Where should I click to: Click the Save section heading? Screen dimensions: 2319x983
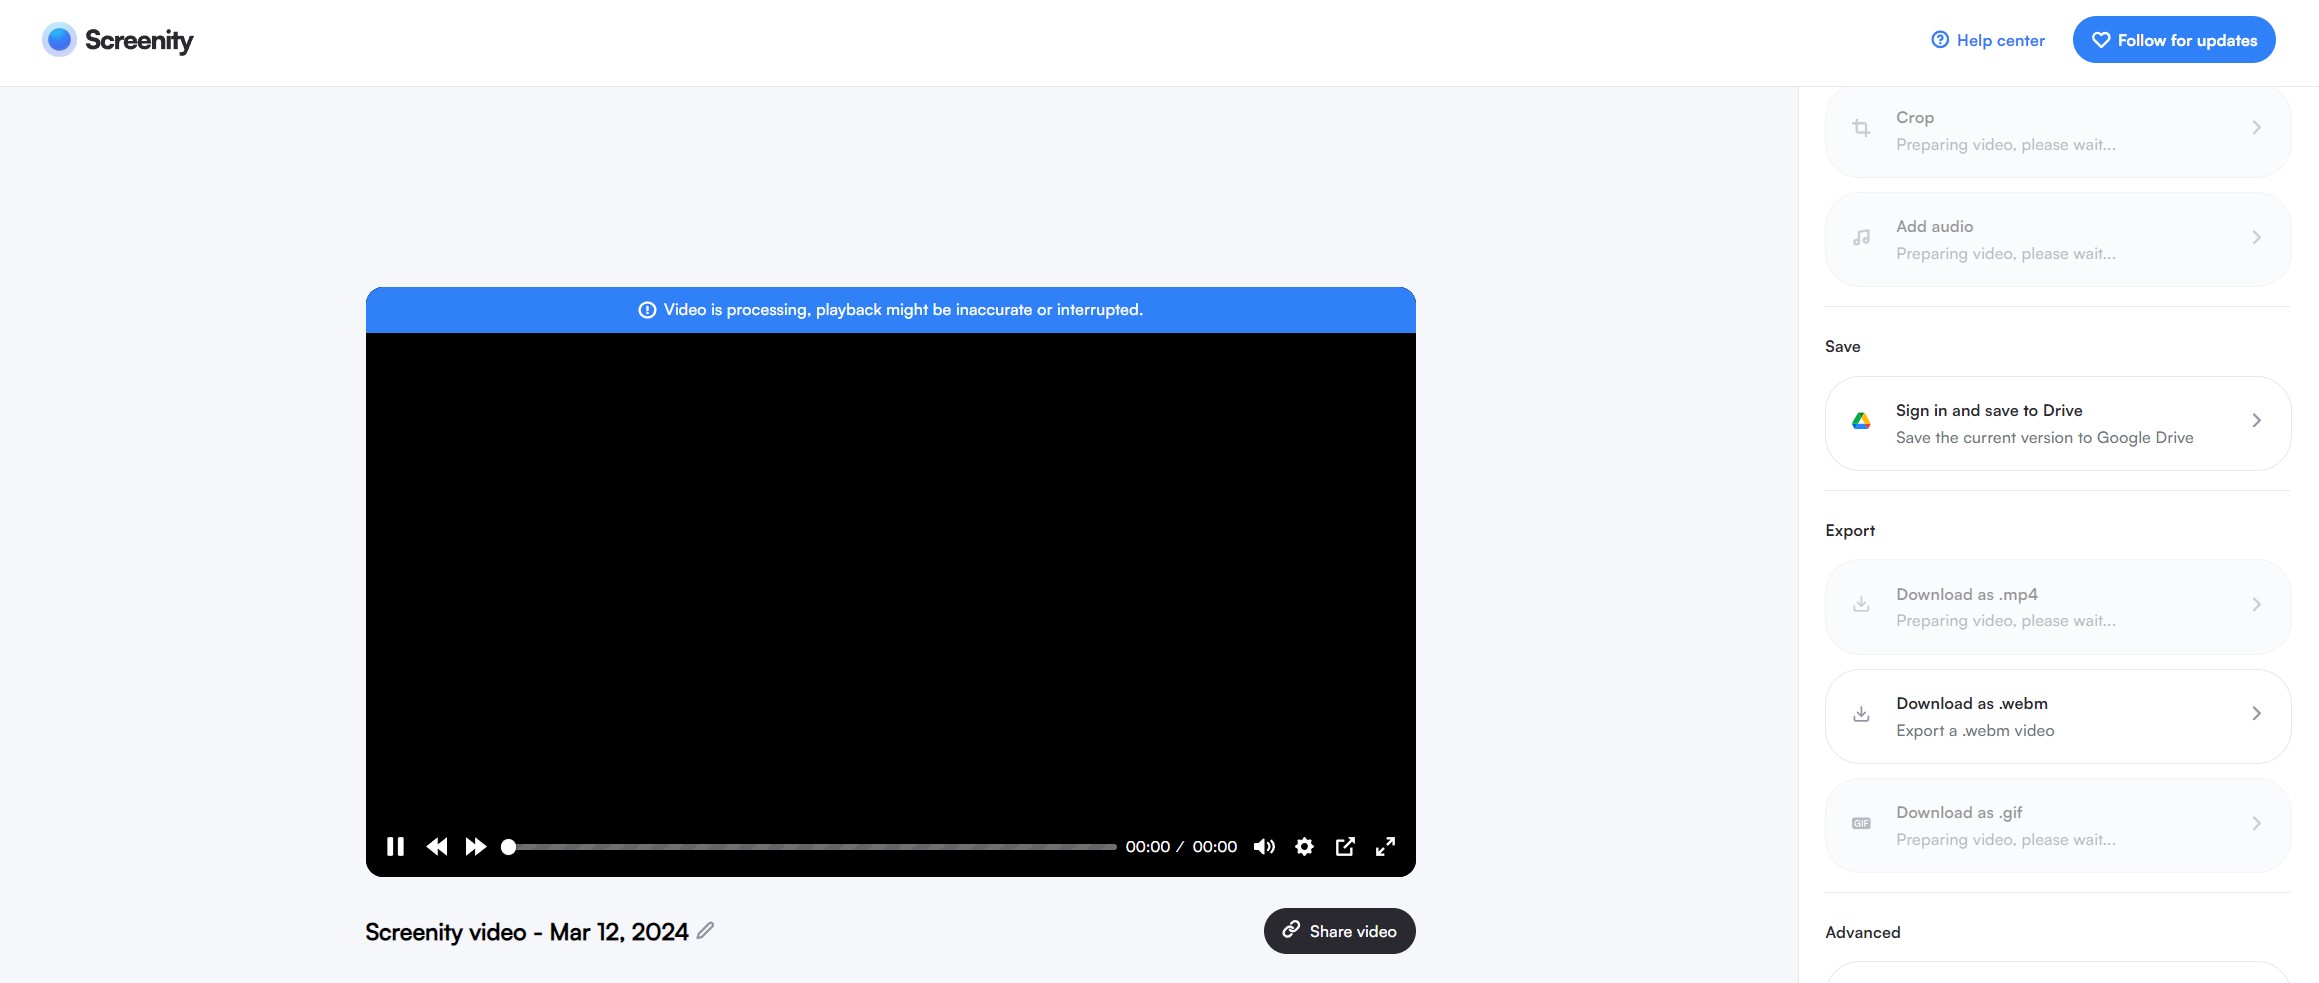(1842, 346)
